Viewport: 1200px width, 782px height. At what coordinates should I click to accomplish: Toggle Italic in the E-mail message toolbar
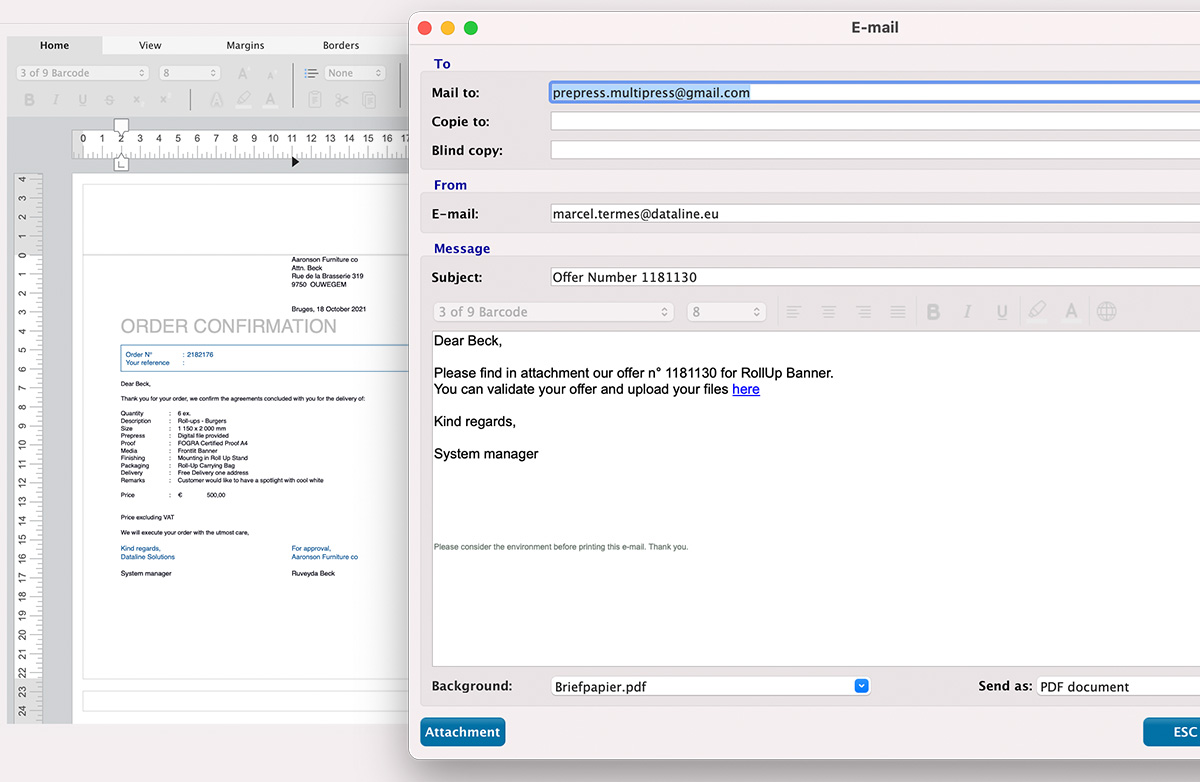click(x=967, y=312)
